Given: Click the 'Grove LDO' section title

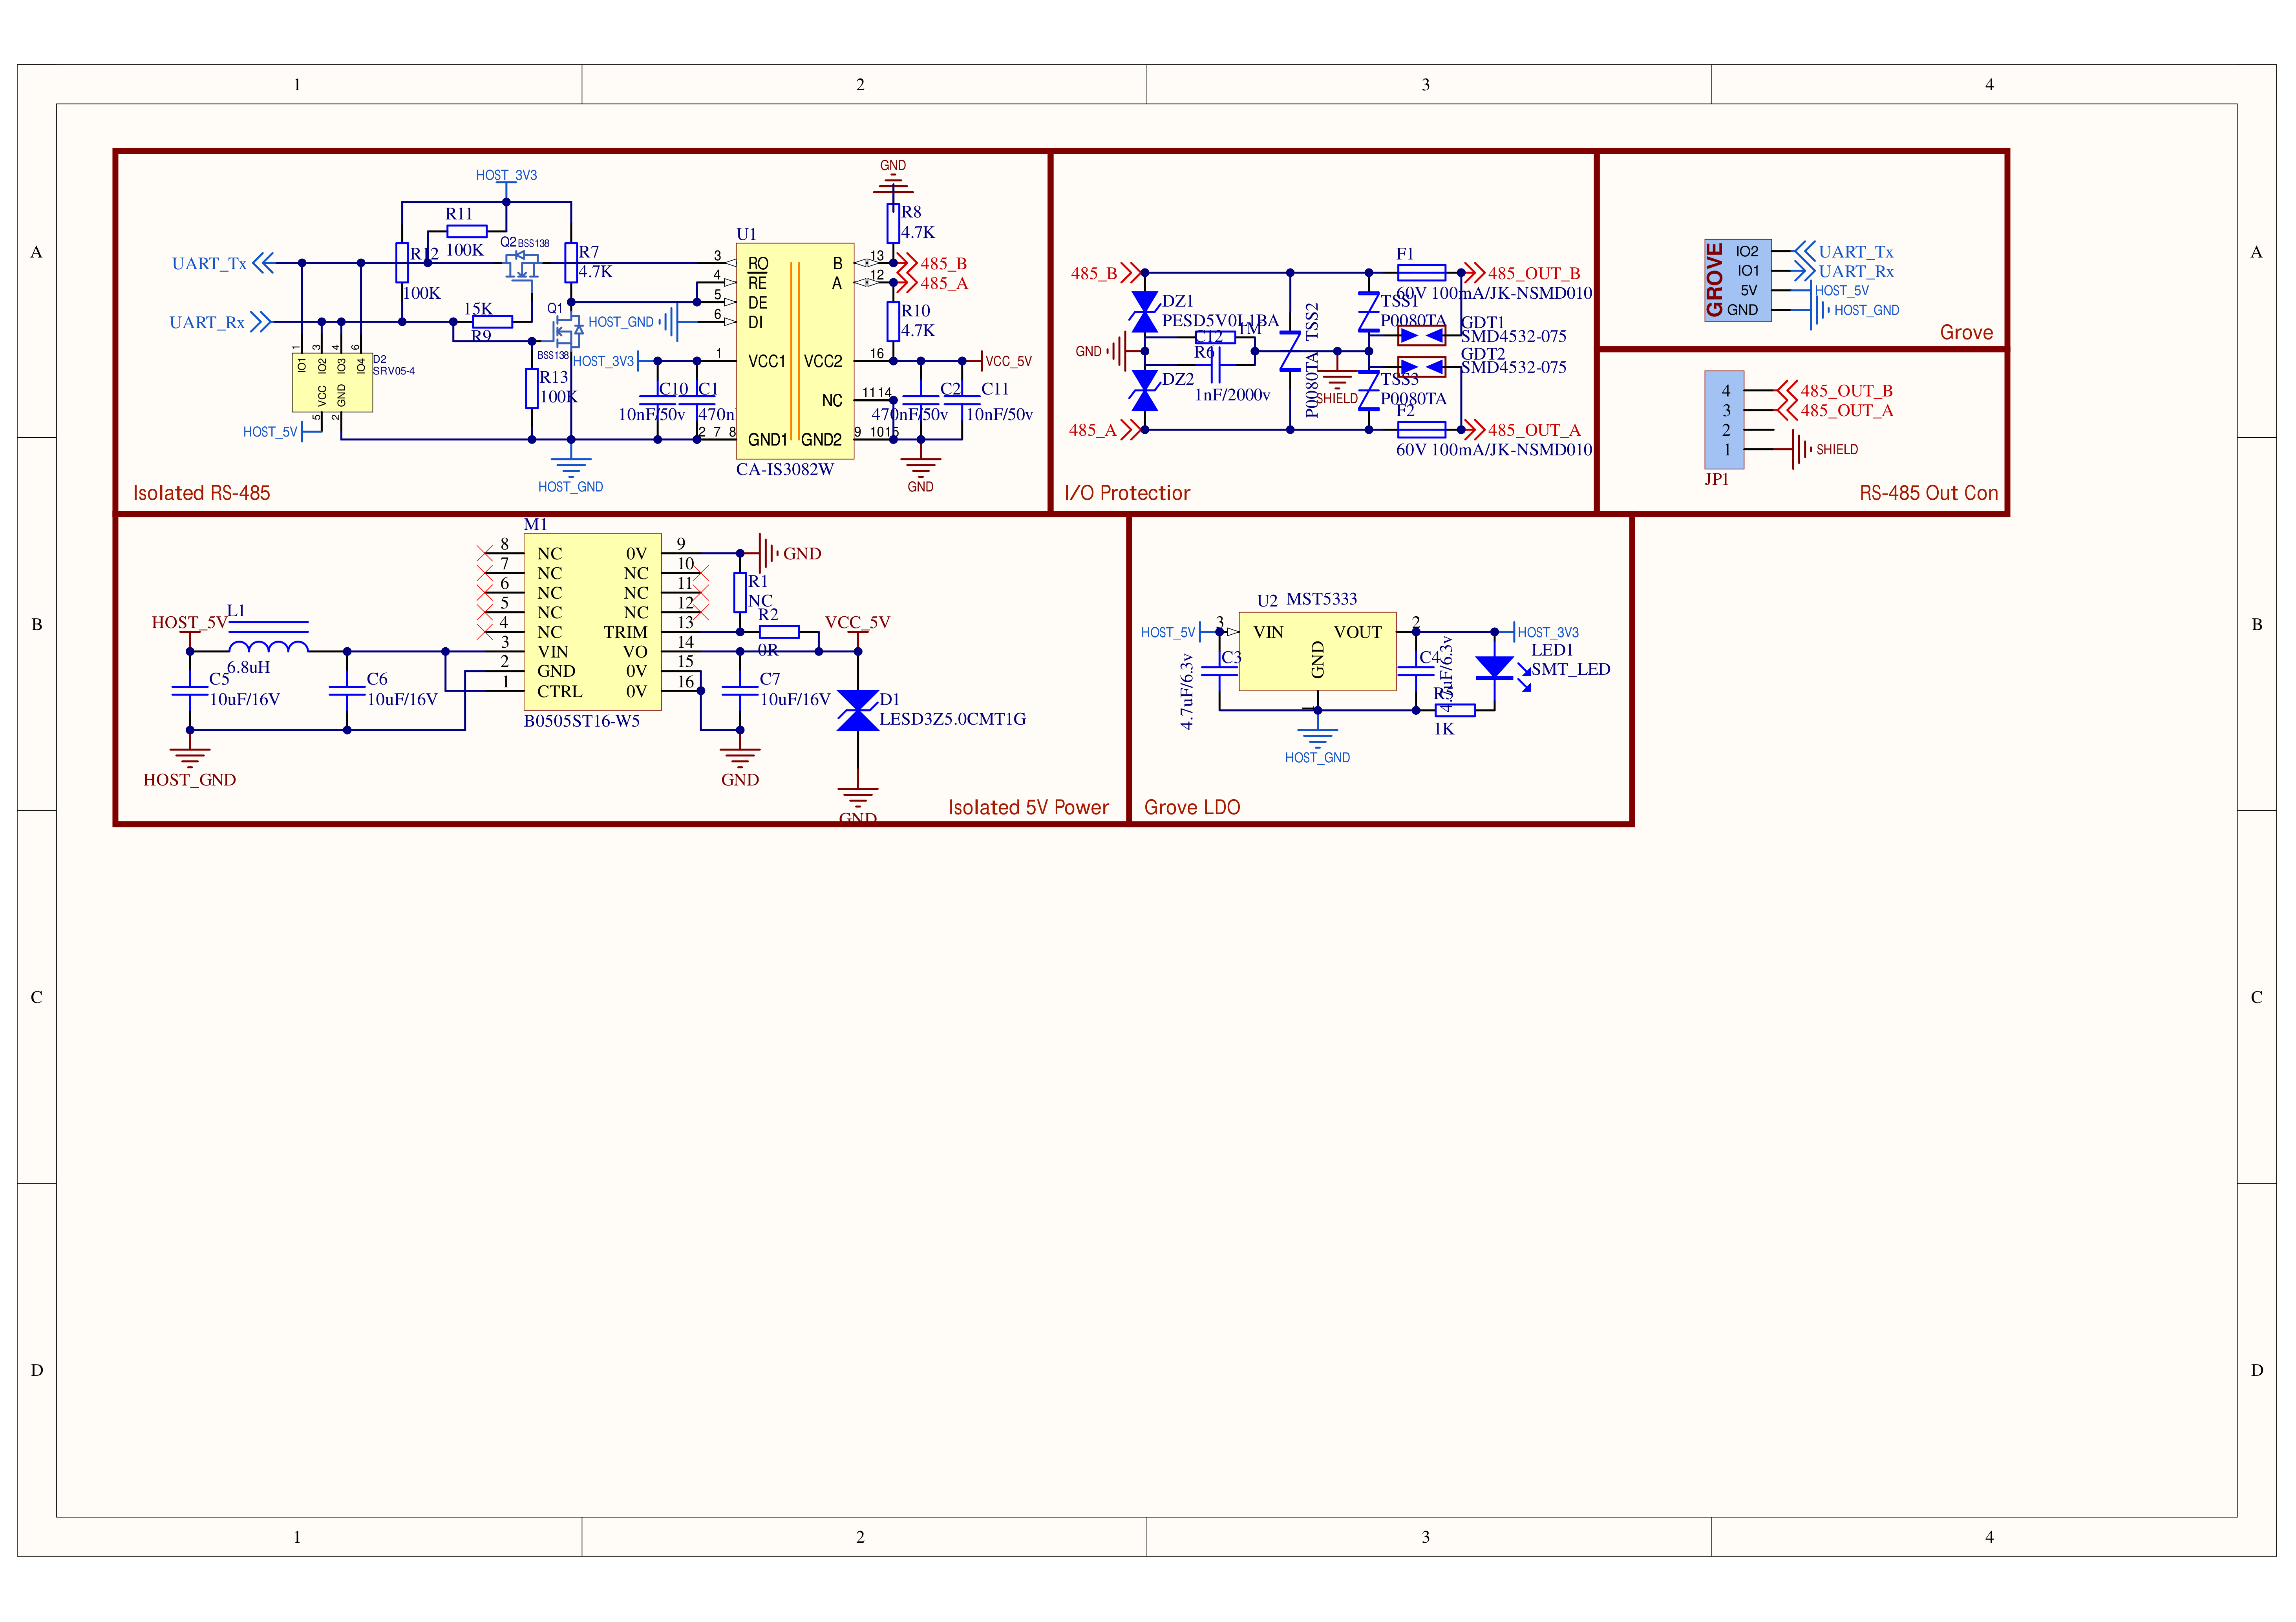Looking at the screenshot, I should [1192, 807].
